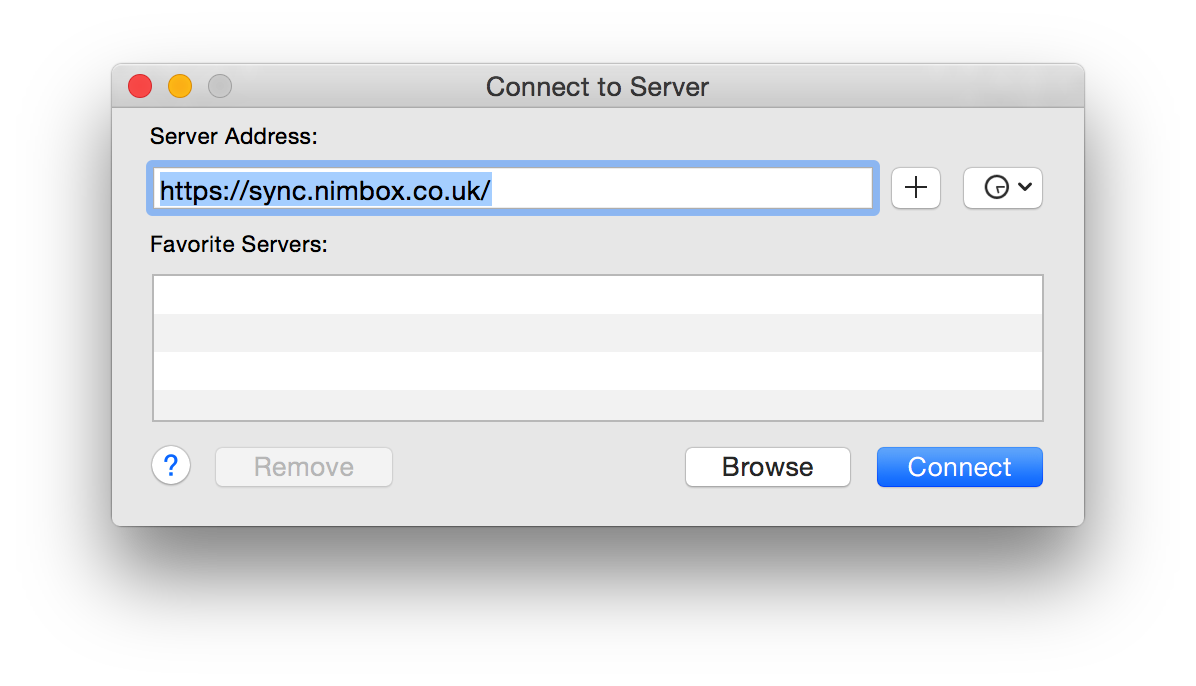Click the disabled Remove button
Image resolution: width=1196 pixels, height=686 pixels.
(x=303, y=466)
